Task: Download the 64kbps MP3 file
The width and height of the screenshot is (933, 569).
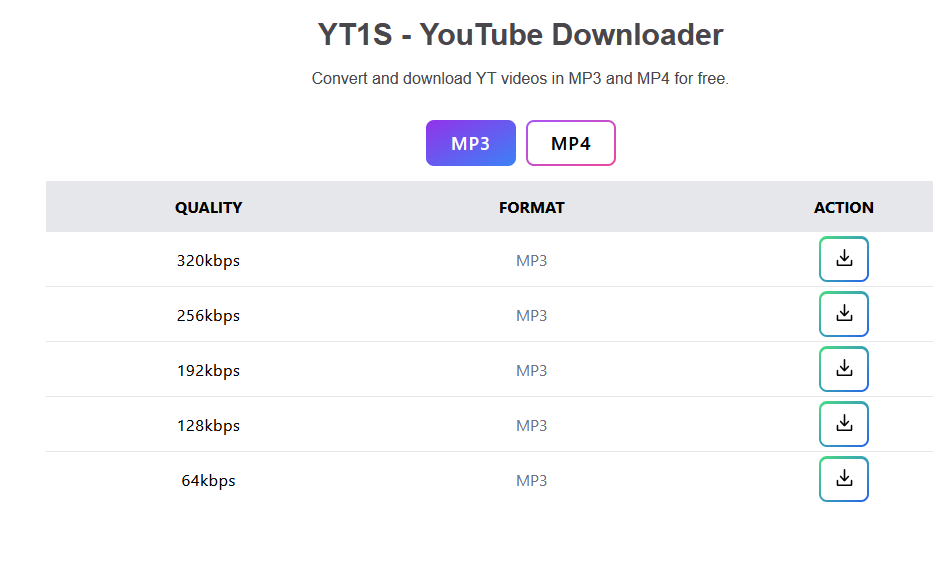Action: point(844,479)
